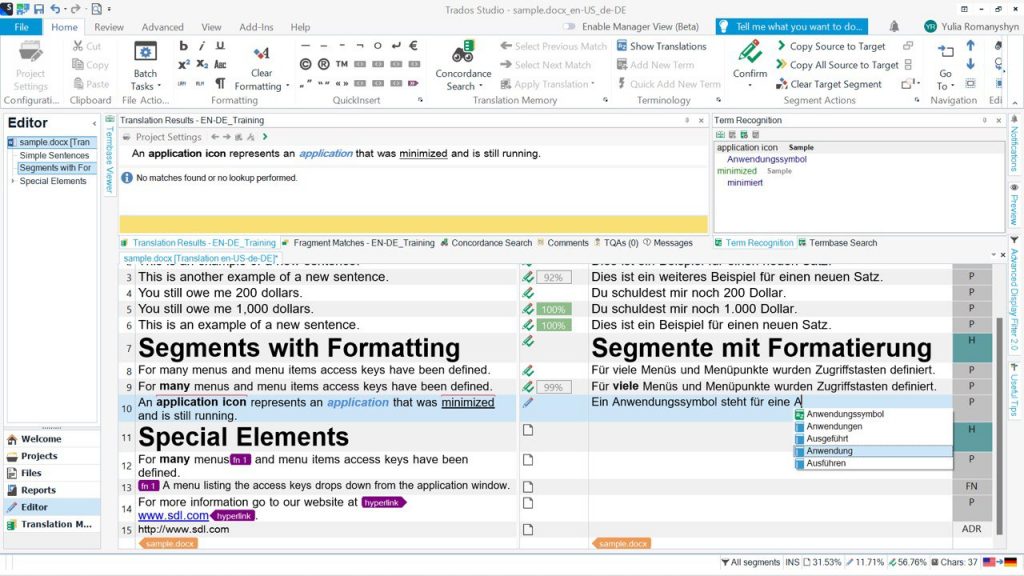
Task: Select Anwendungen from the autosuggest list
Action: 834,426
